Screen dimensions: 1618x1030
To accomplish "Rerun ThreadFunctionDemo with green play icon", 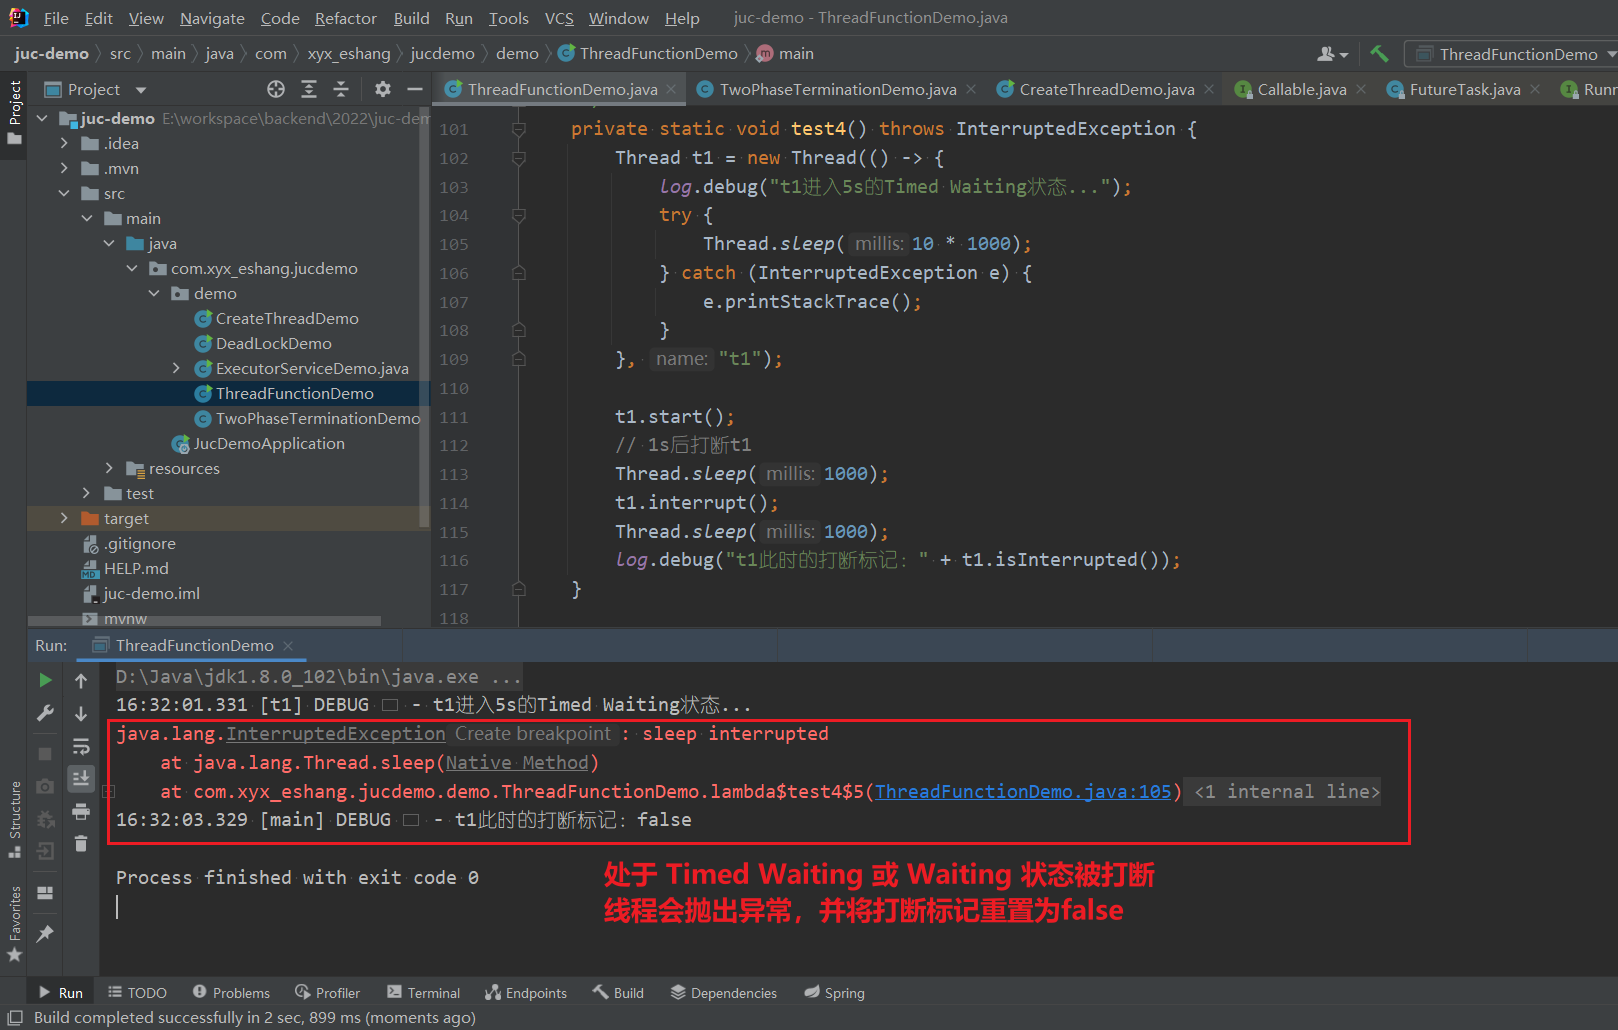I will click(45, 680).
